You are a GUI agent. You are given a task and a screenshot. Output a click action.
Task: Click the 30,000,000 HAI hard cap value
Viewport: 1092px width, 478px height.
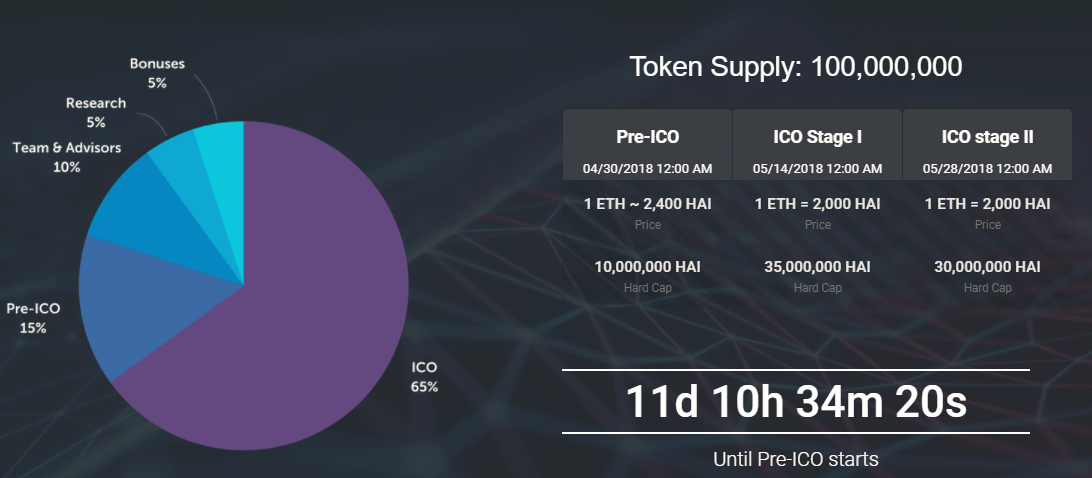987,267
